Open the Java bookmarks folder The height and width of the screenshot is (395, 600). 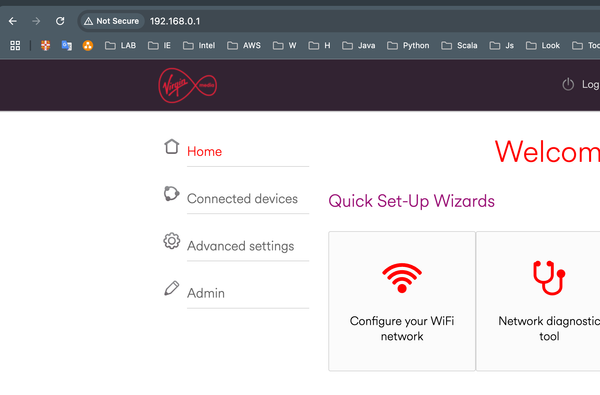(359, 46)
